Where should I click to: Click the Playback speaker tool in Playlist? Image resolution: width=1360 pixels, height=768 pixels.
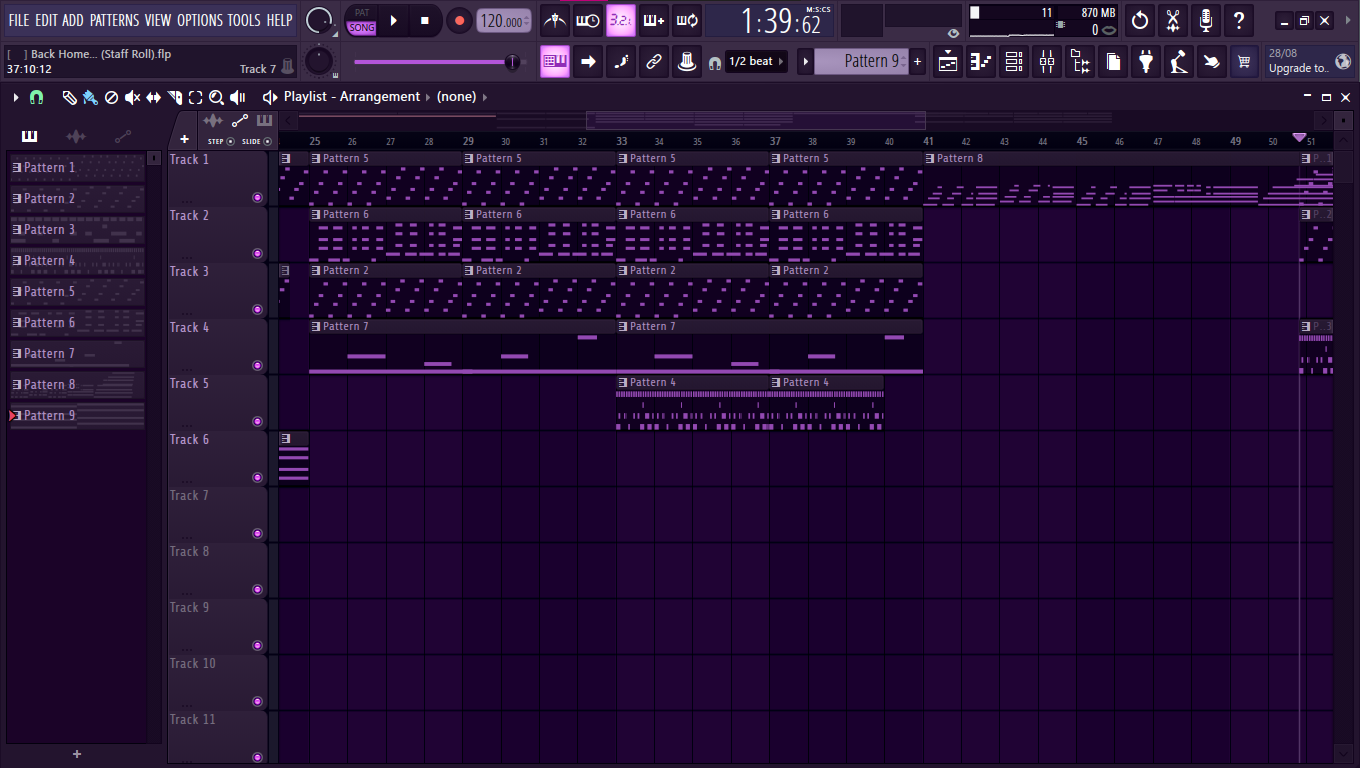(x=238, y=97)
